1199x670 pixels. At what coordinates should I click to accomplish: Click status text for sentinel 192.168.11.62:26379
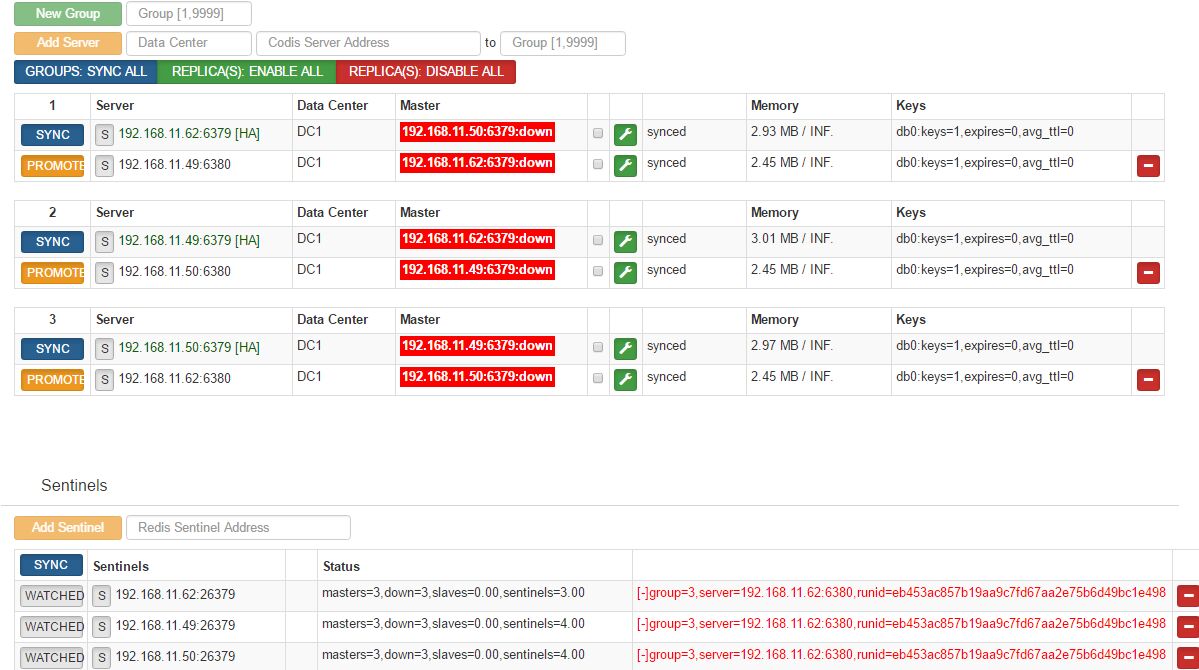[x=453, y=593]
